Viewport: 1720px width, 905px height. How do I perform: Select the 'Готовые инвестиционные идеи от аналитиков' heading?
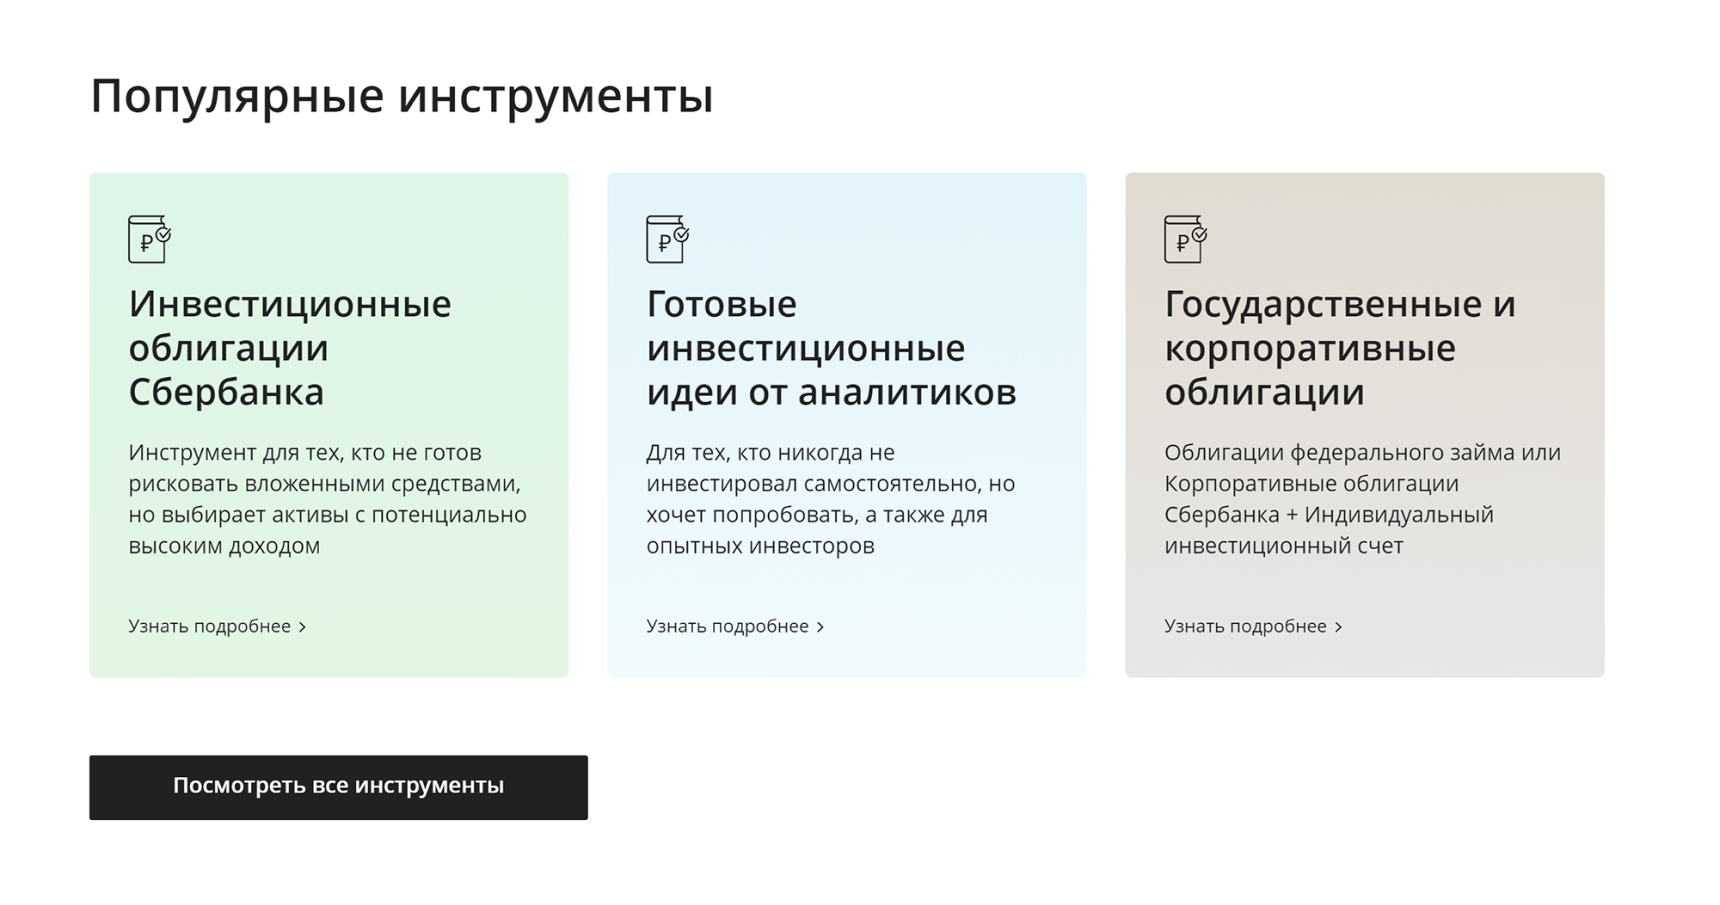coord(831,347)
